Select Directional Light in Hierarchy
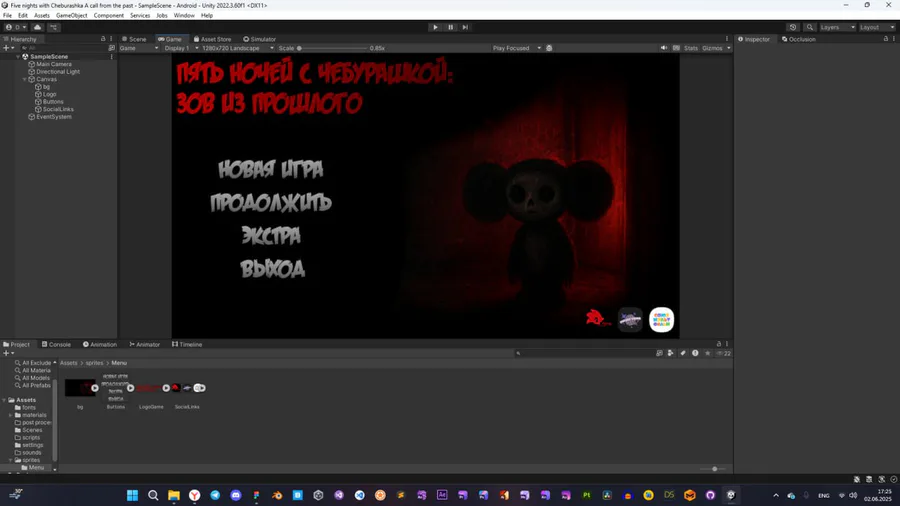The height and width of the screenshot is (506, 900). coord(57,72)
